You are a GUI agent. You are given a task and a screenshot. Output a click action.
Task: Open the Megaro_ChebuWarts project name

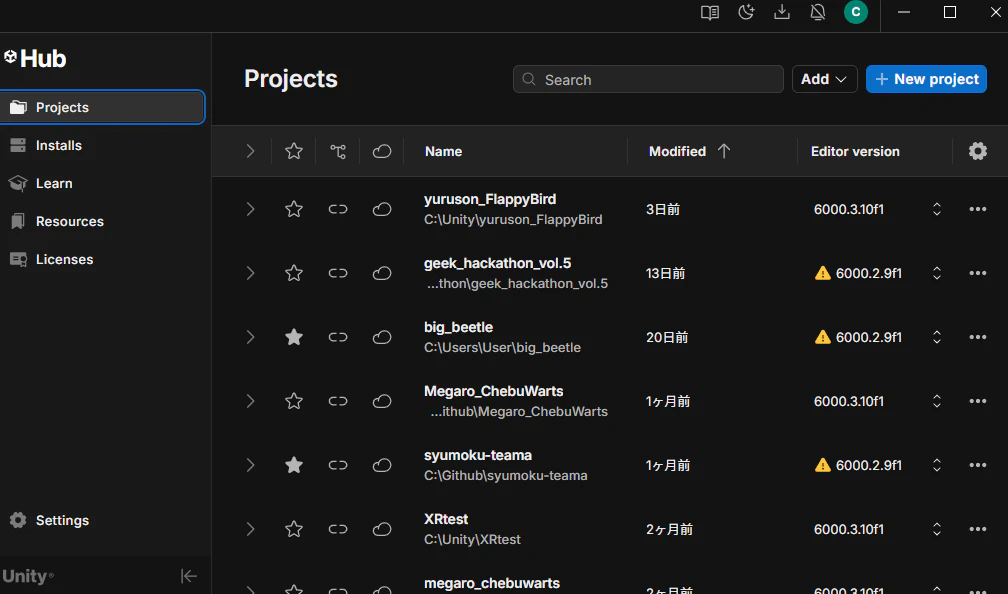coord(494,391)
